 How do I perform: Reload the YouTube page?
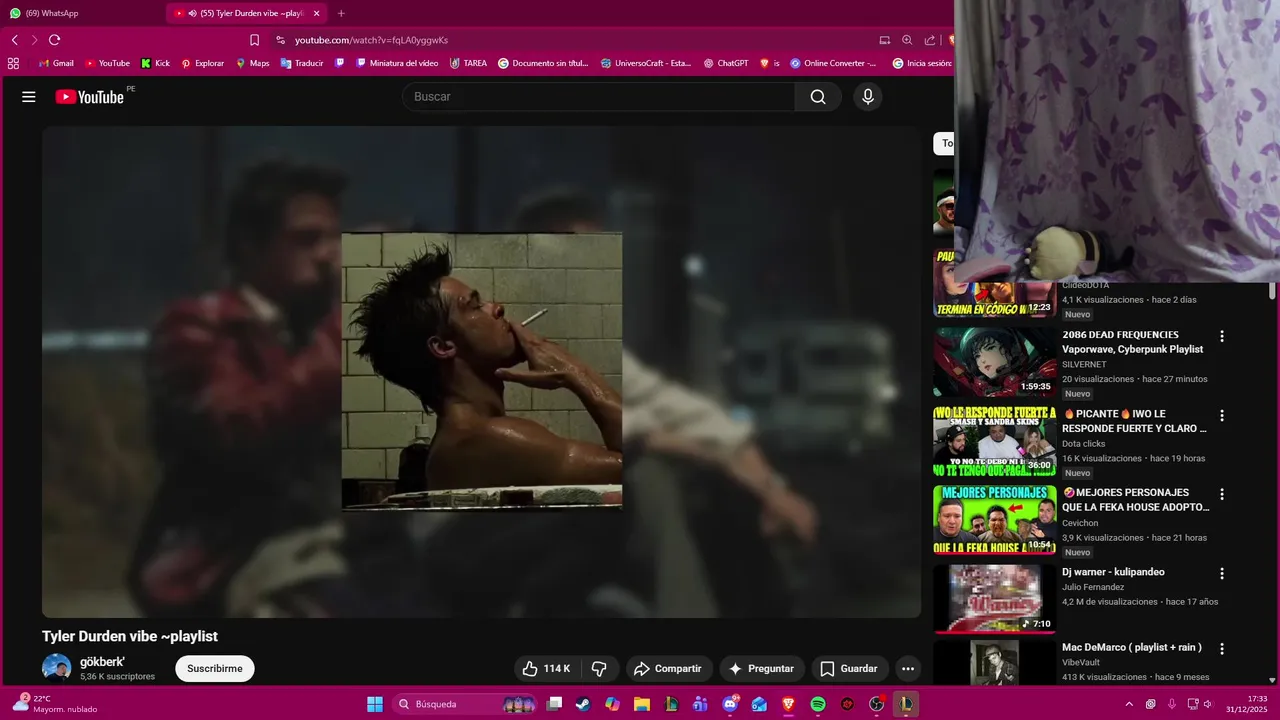tap(54, 40)
